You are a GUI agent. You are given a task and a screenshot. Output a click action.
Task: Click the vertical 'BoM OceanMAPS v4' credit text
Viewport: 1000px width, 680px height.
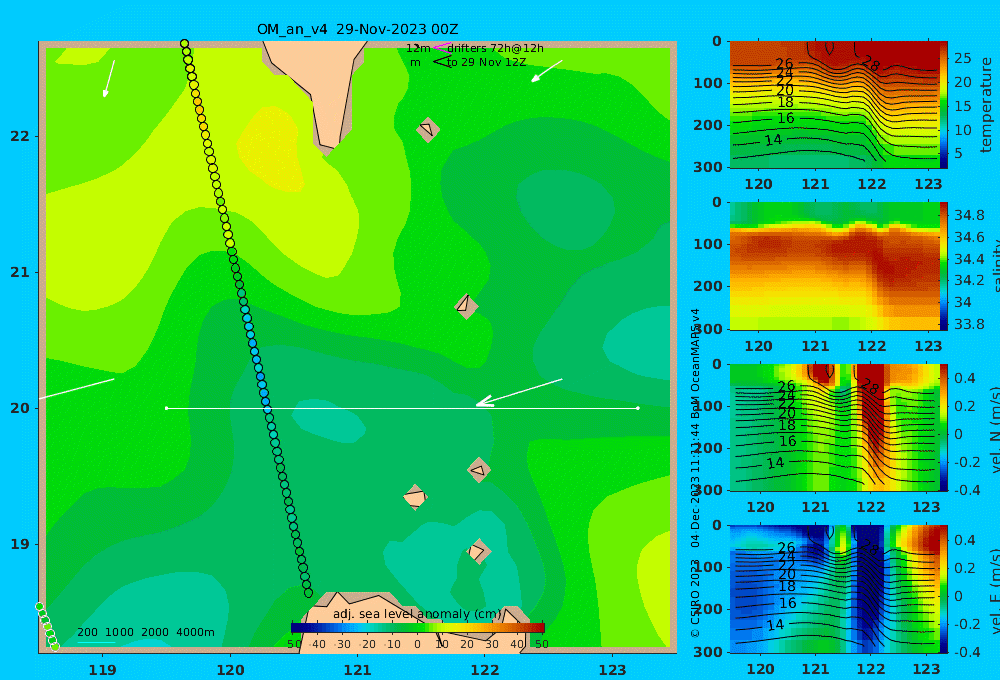point(695,364)
